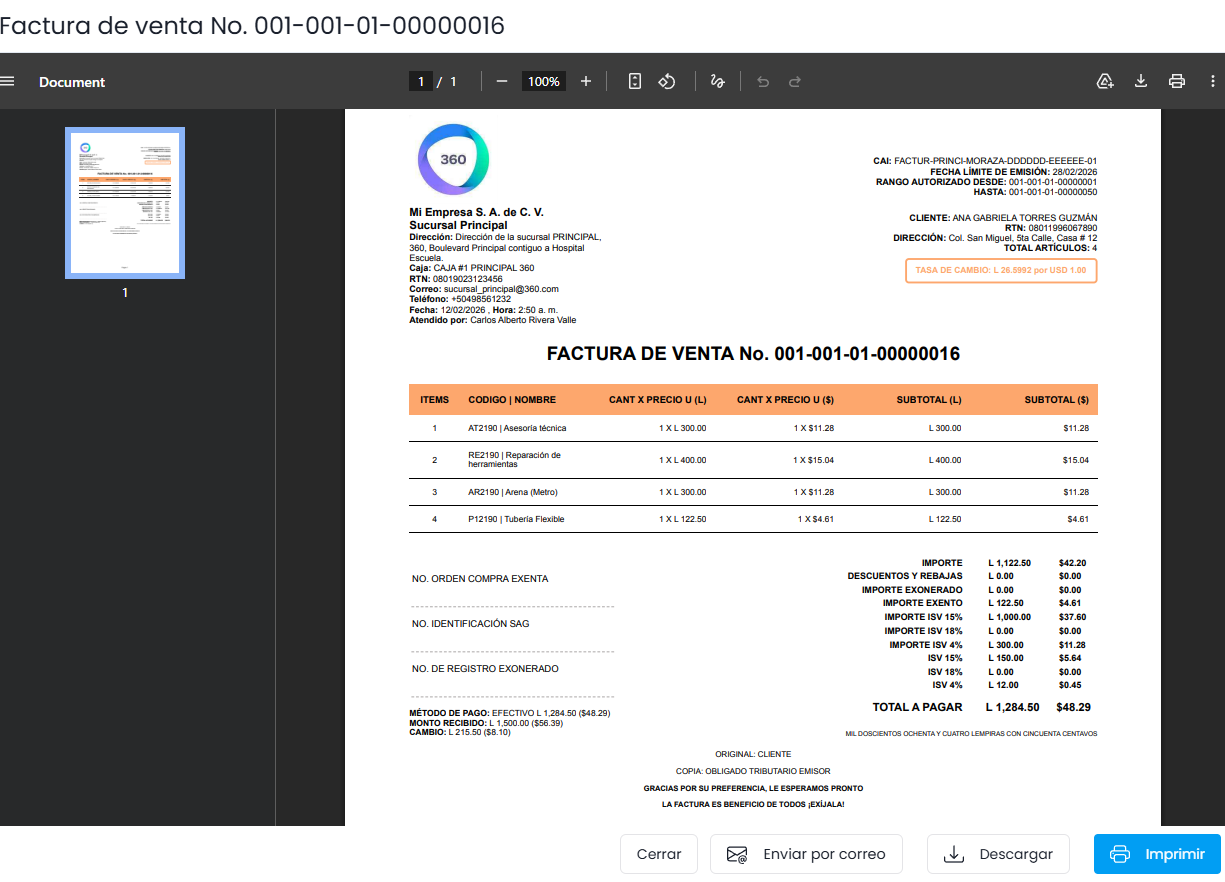Viewport: 1225px width, 882px height.
Task: Click the 100% zoom level field
Action: [544, 81]
